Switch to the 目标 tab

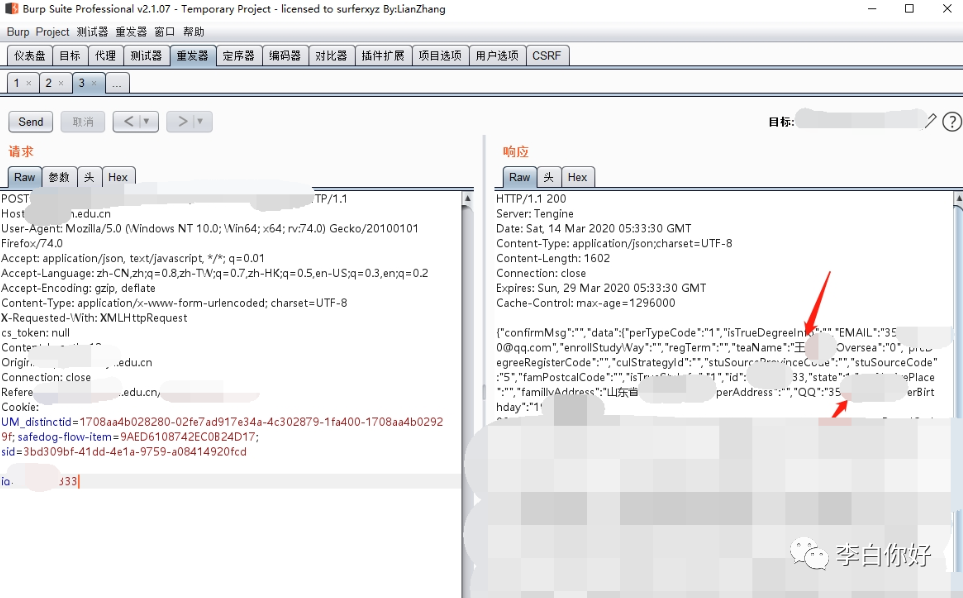[x=70, y=56]
